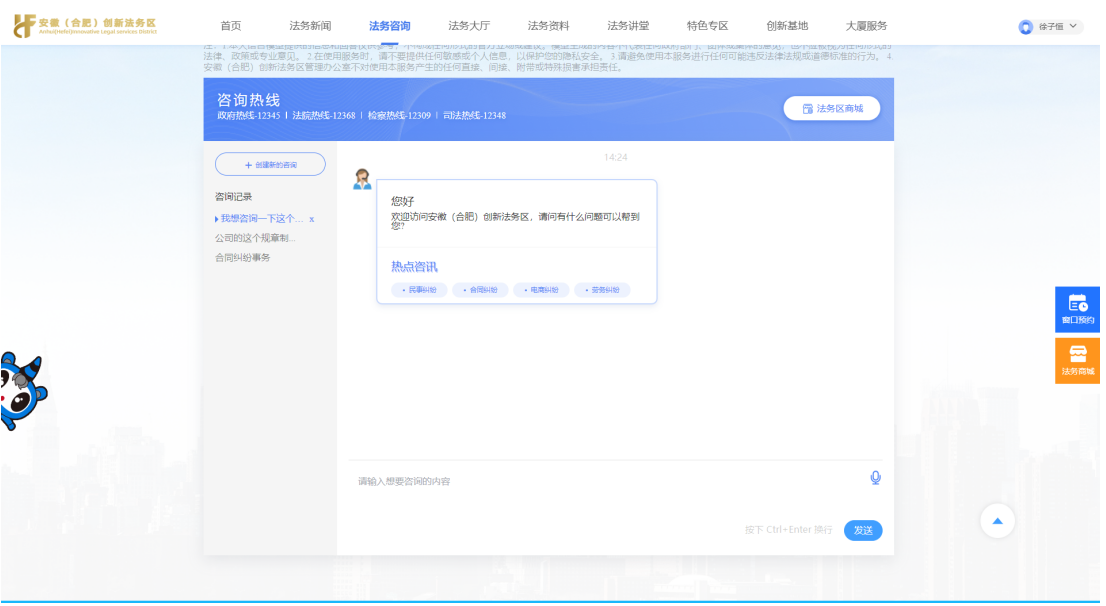
Task: Click the 检察热线-12309 hotline text
Action: pyautogui.click(x=399, y=116)
